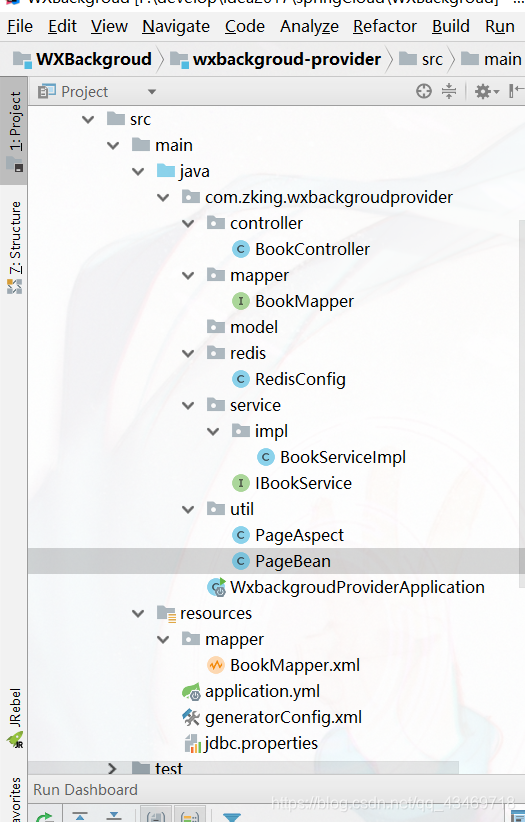Collapse the mapper folder under resources
This screenshot has height=822, width=525.
[x=163, y=640]
